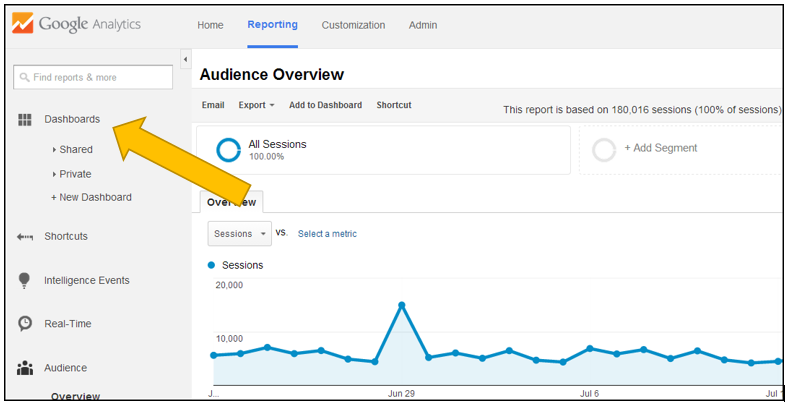Switch to the Customization tab

click(353, 25)
